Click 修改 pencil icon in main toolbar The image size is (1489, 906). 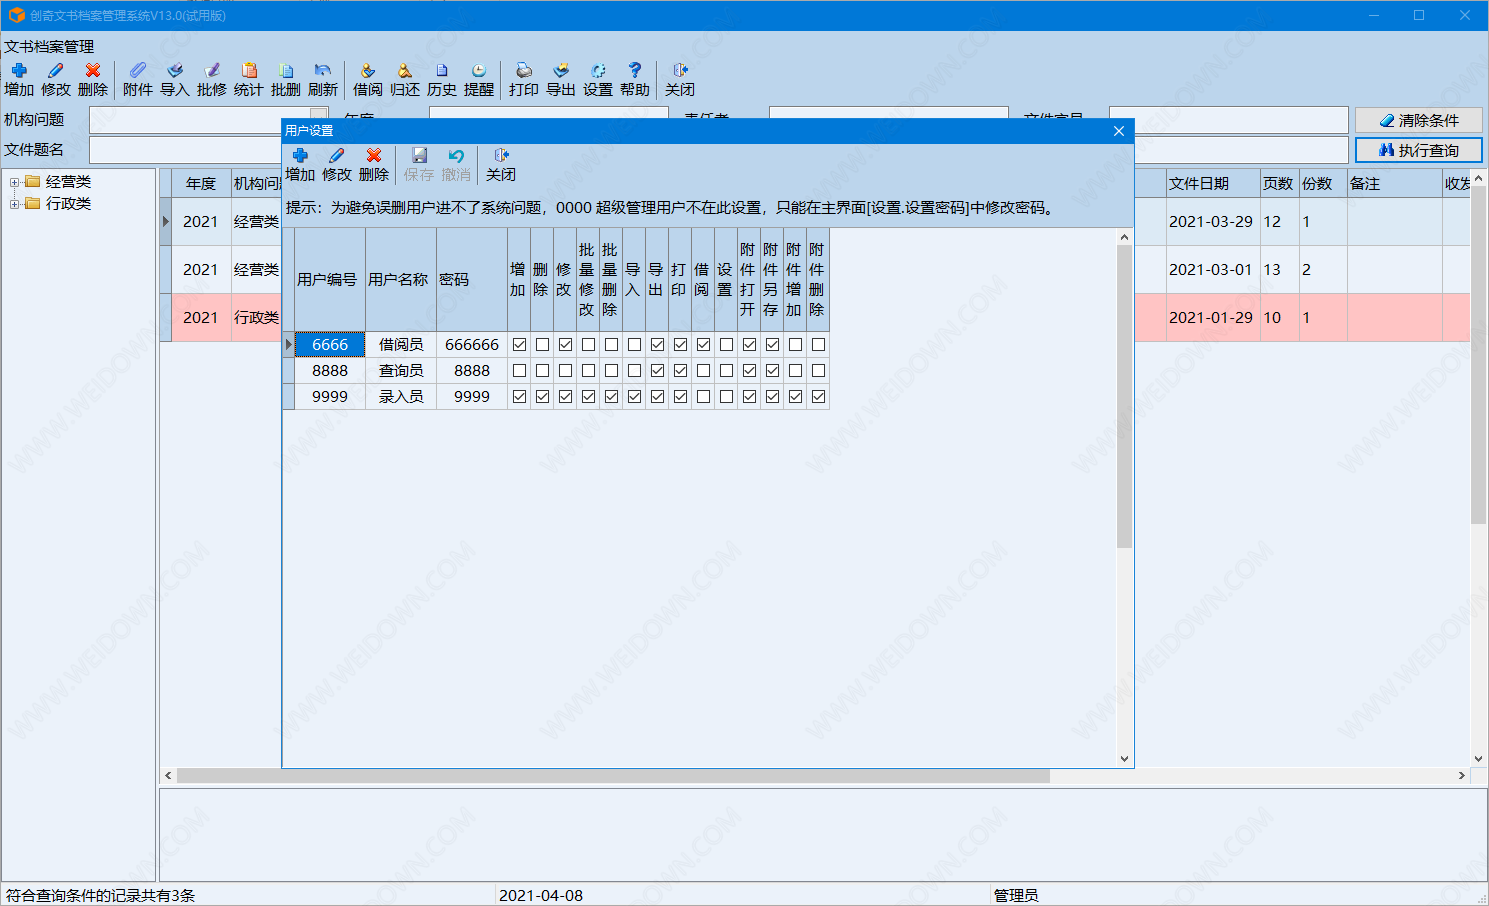[56, 79]
